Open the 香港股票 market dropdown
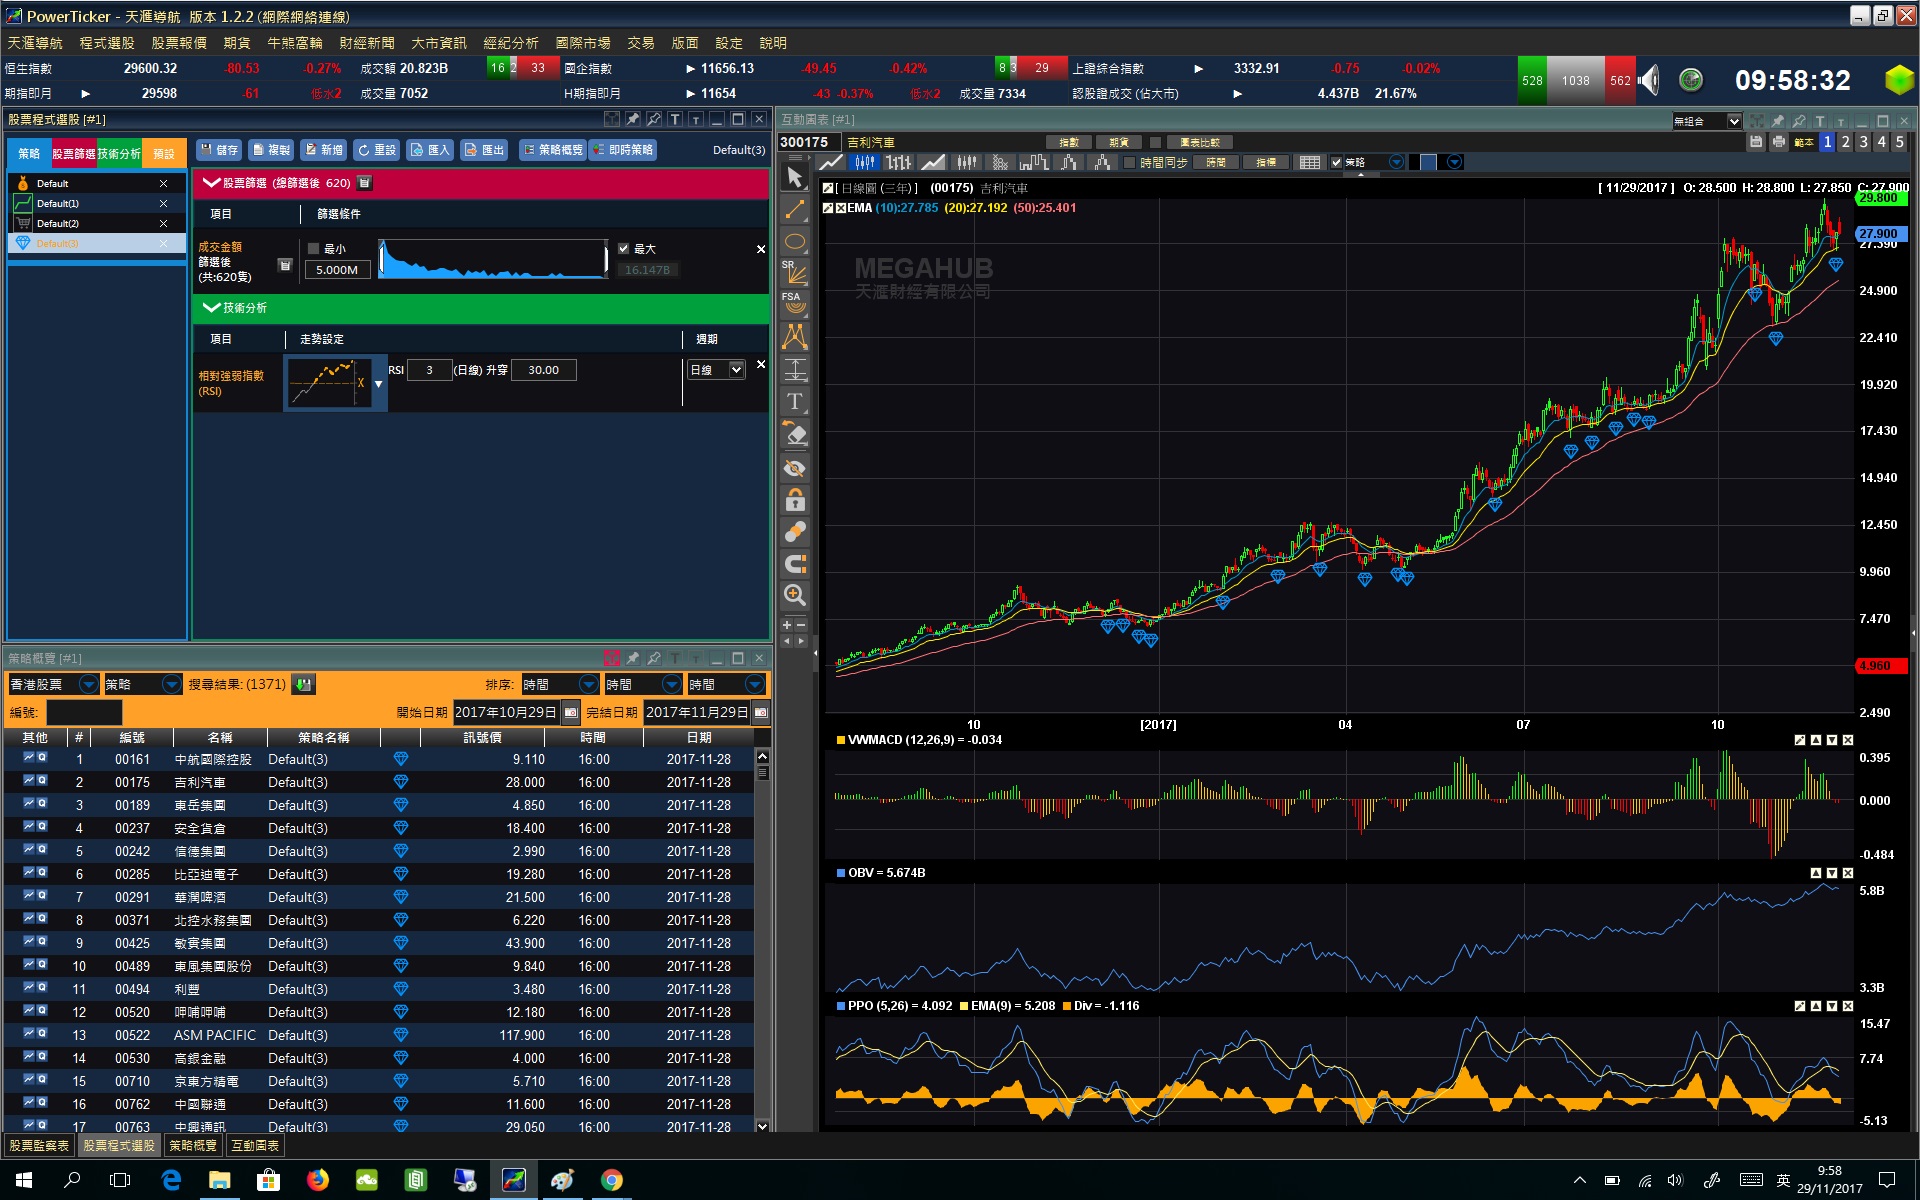The image size is (1920, 1200). pyautogui.click(x=53, y=685)
